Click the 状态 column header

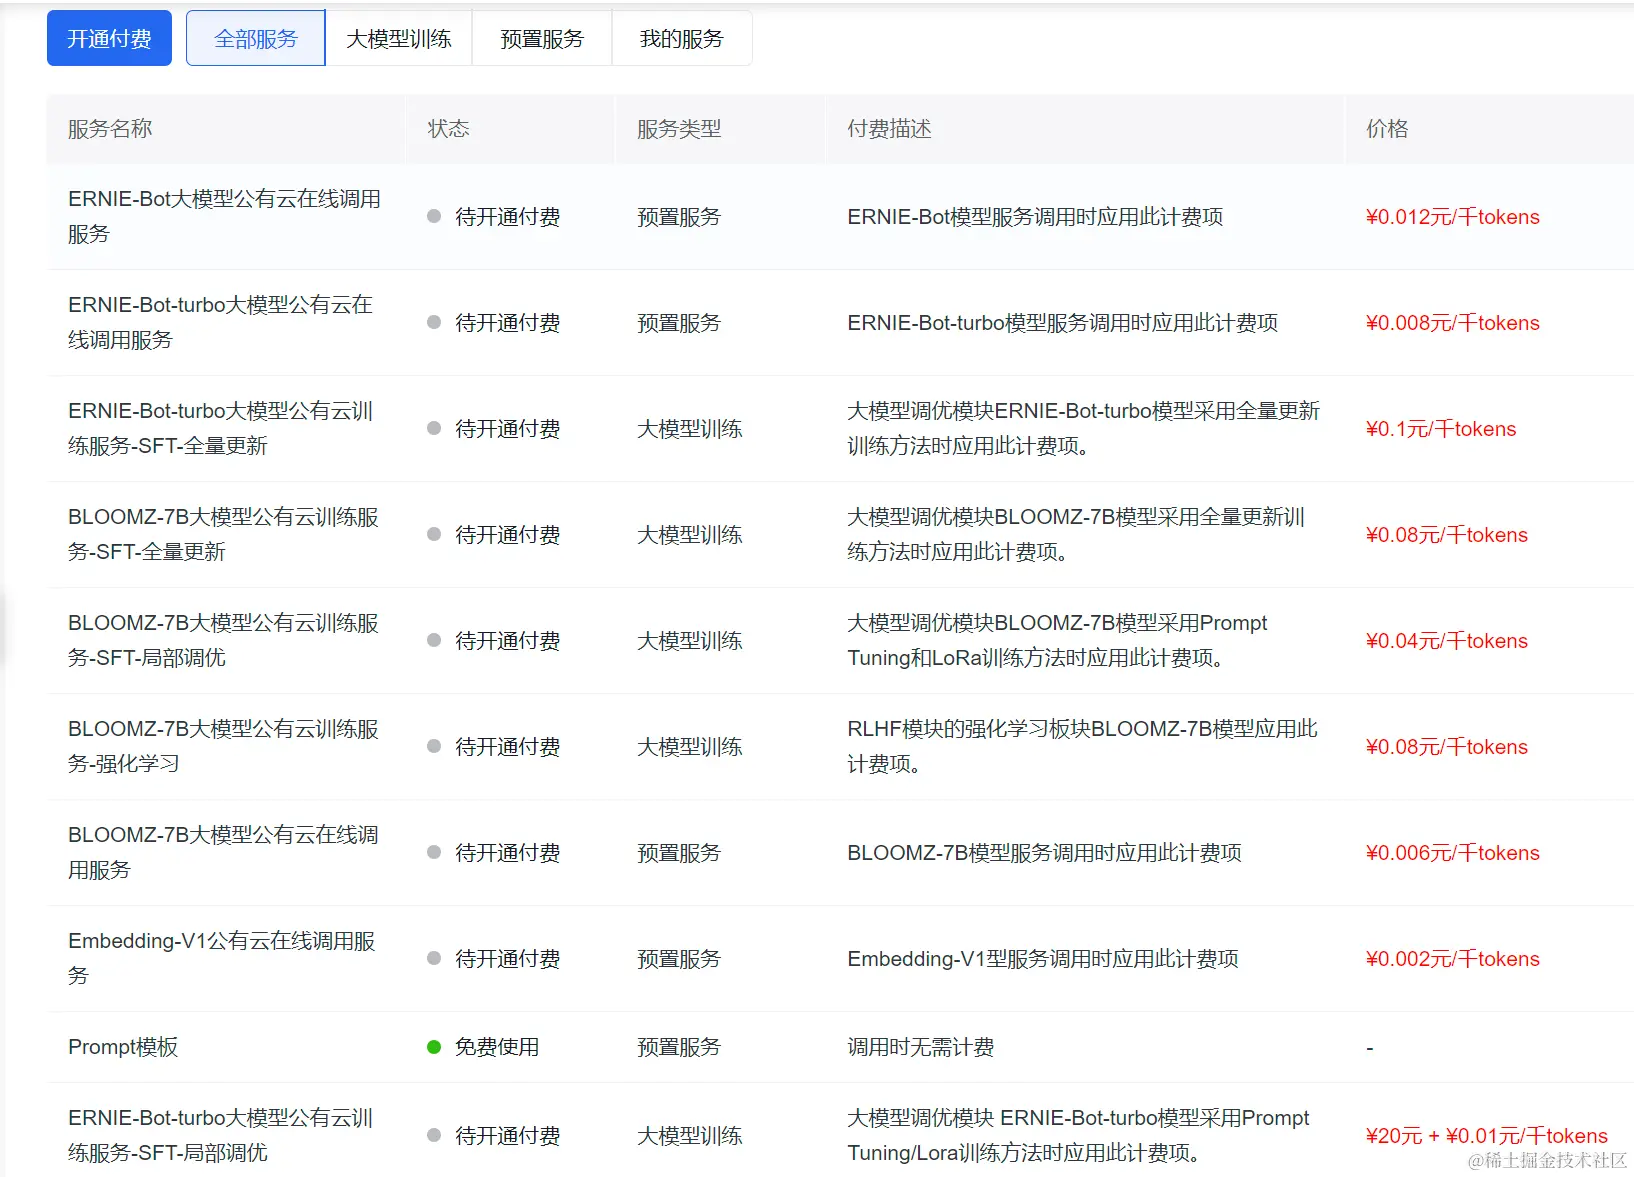pos(448,129)
